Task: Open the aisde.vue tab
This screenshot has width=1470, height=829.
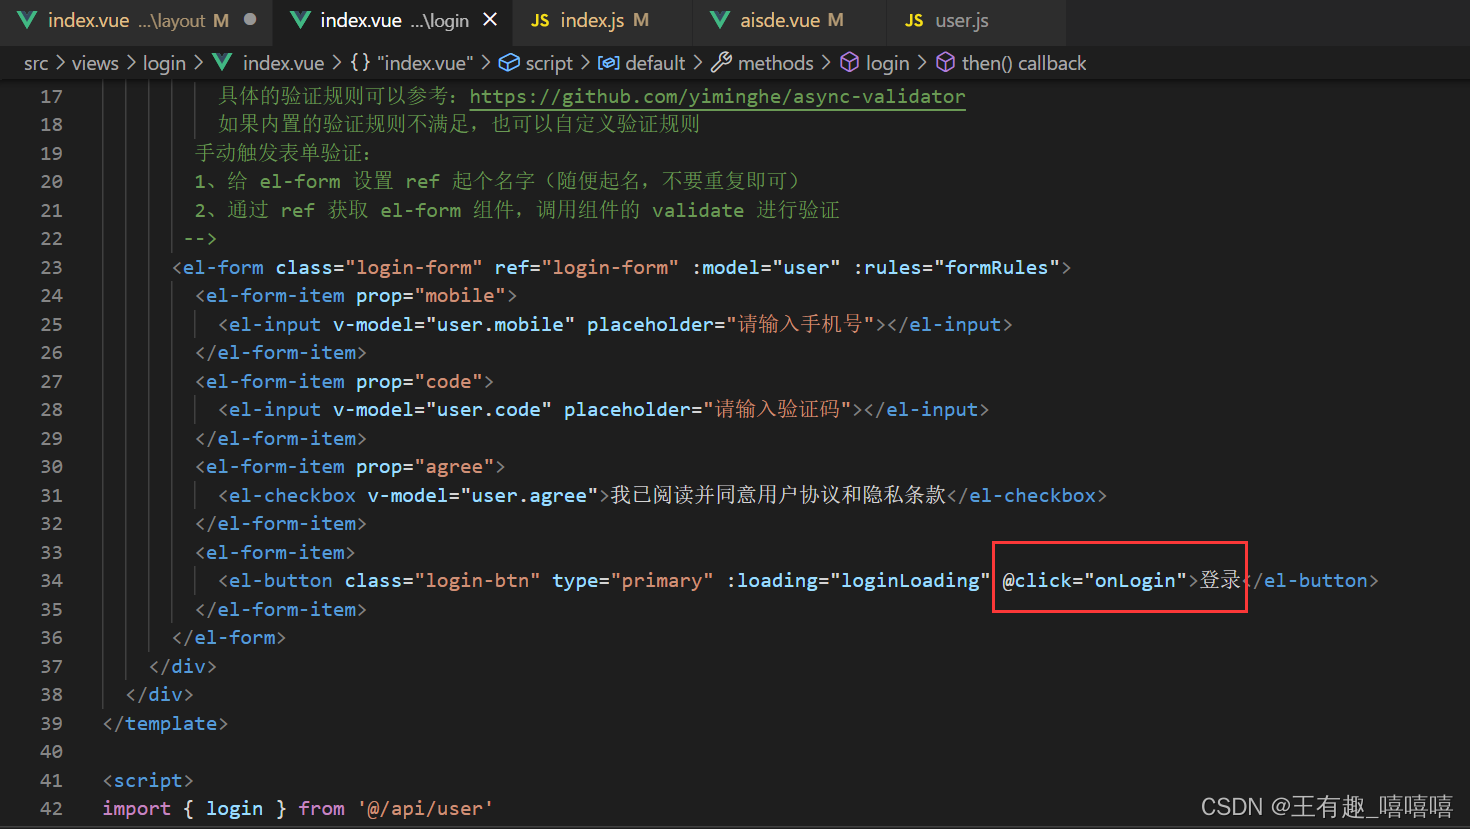Action: click(790, 20)
